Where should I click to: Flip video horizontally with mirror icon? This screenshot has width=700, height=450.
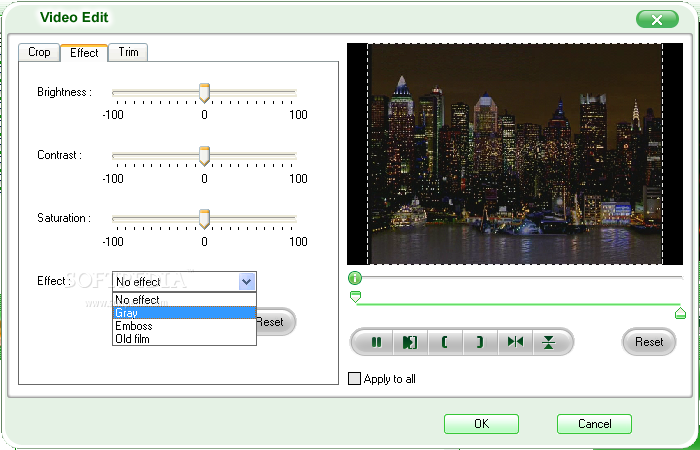tap(515, 342)
